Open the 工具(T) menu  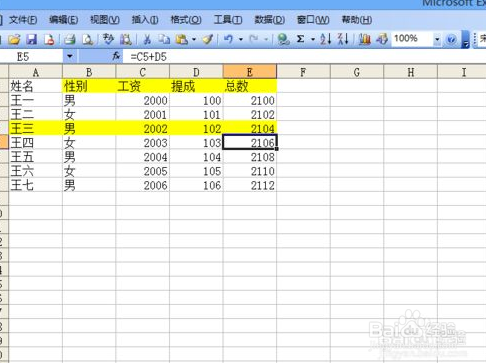point(228,20)
